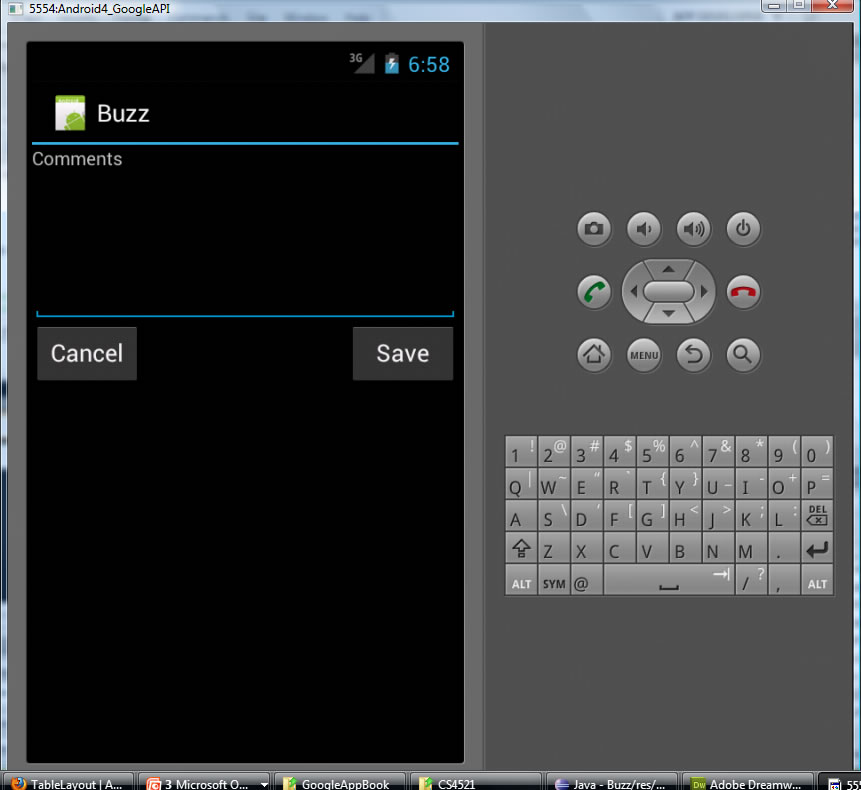The height and width of the screenshot is (790, 861).
Task: Click the Cancel button
Action: pyautogui.click(x=87, y=354)
